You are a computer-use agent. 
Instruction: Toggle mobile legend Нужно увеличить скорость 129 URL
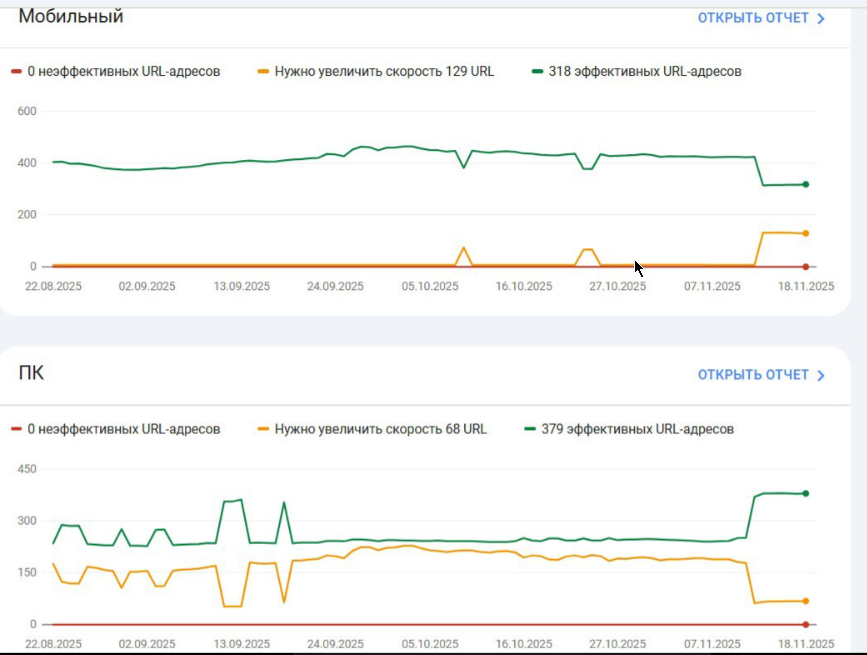pos(376,71)
